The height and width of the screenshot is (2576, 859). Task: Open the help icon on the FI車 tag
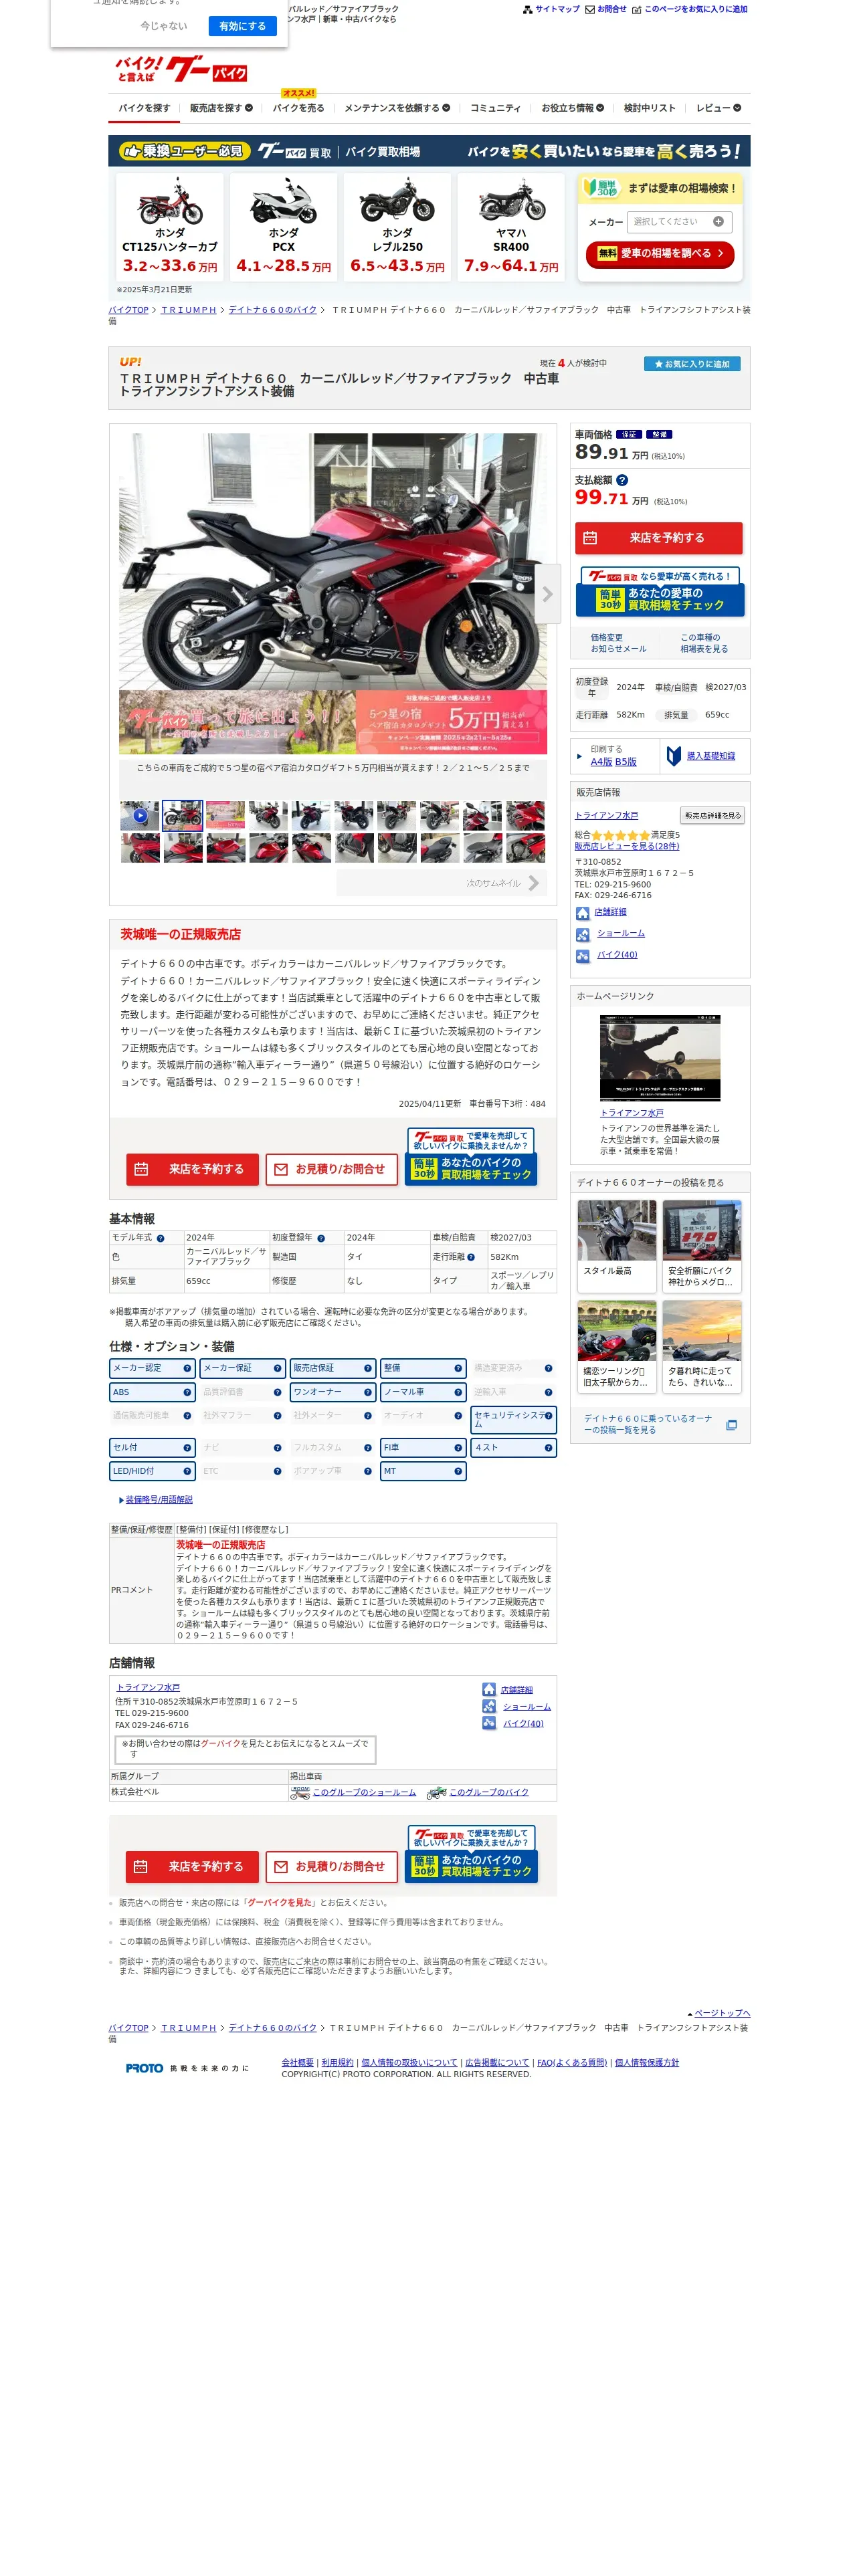[x=458, y=1447]
